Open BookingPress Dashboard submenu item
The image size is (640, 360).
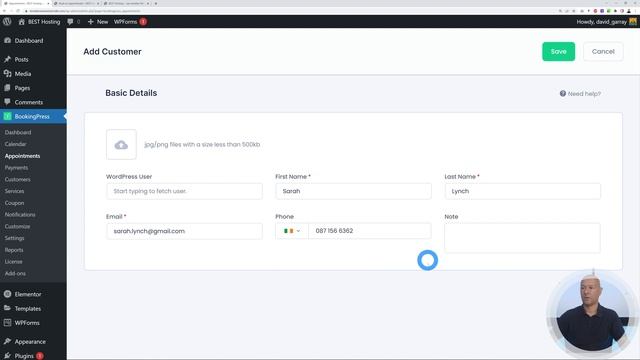click(18, 132)
